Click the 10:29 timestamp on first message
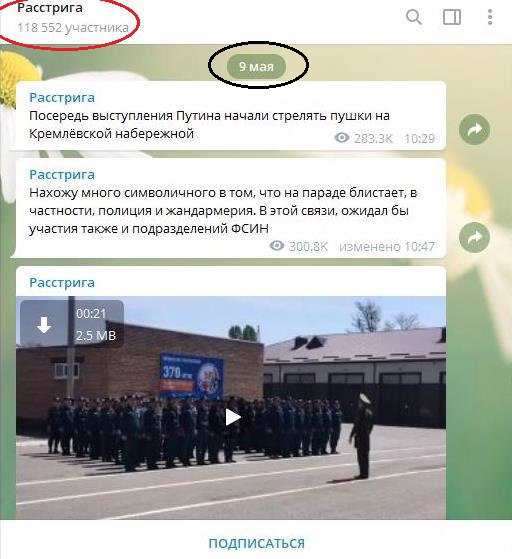The height and width of the screenshot is (559, 512). [x=420, y=138]
